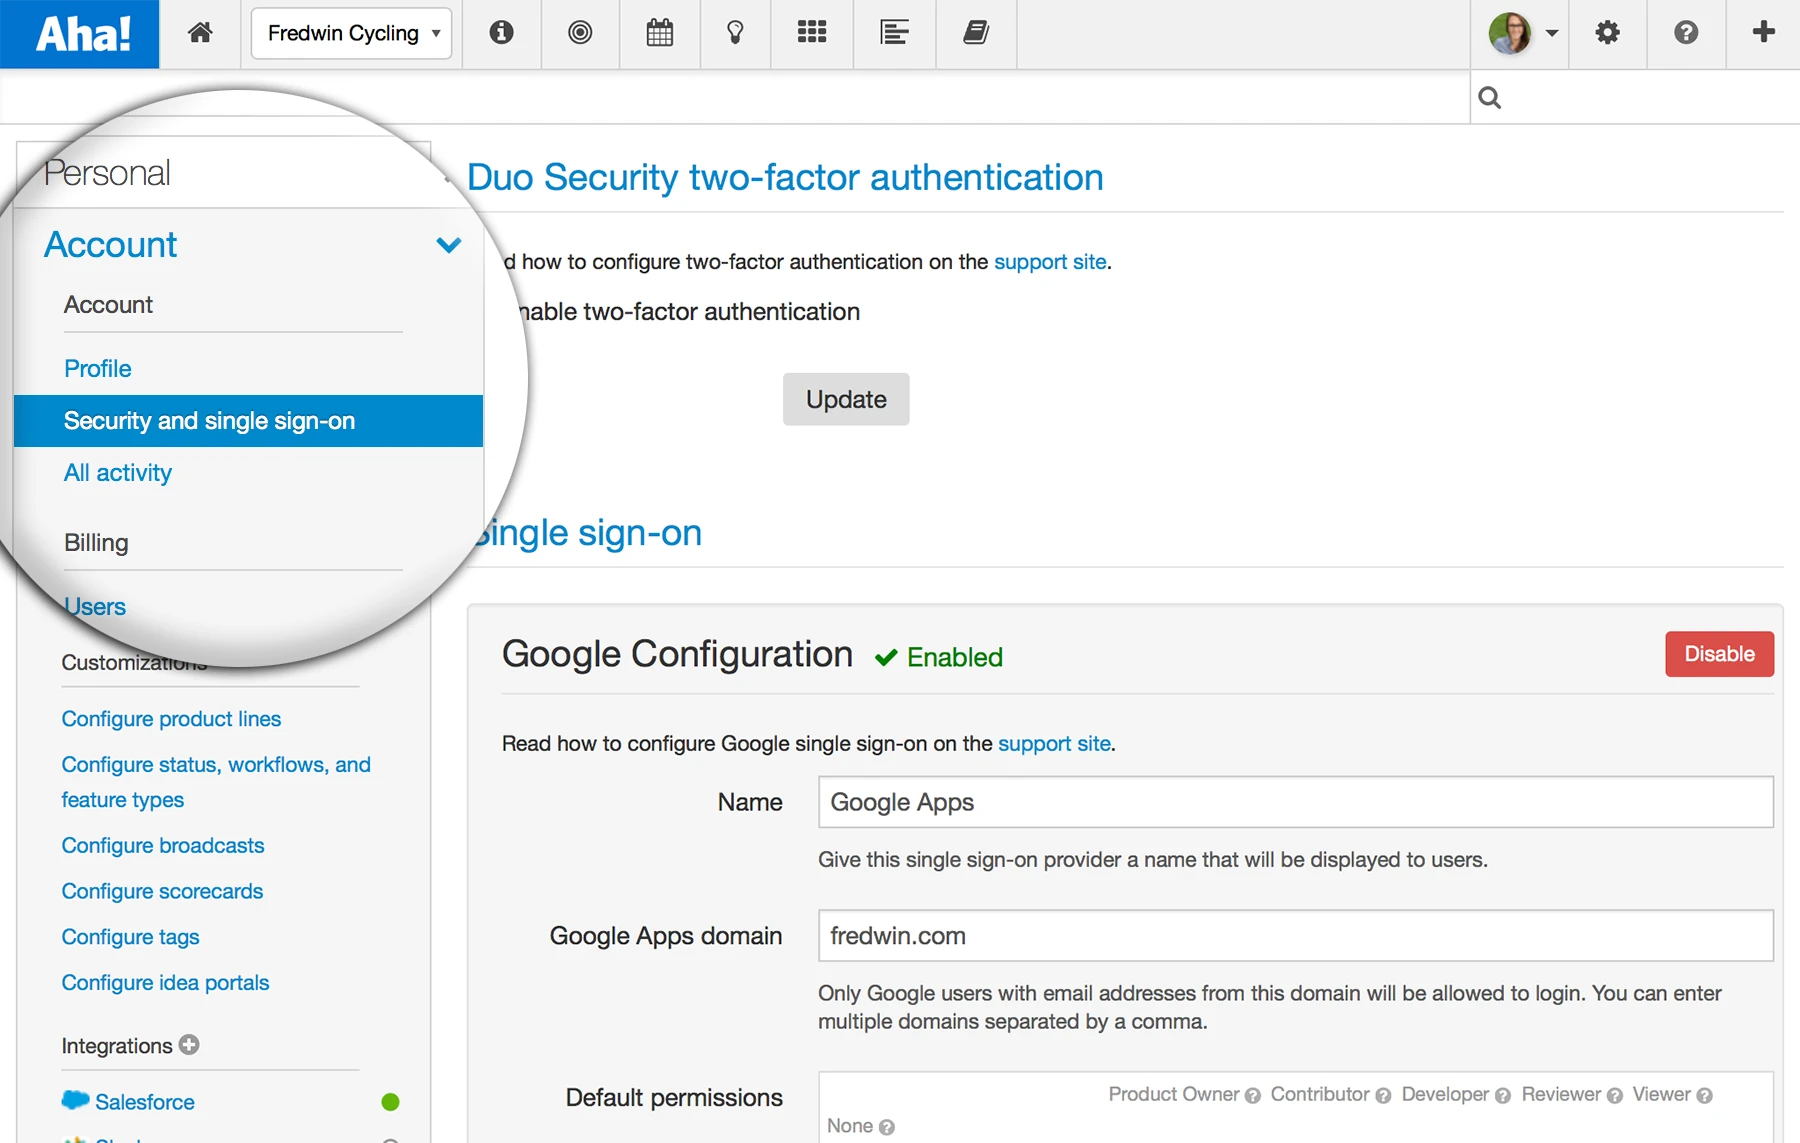Open the settings gear menu
This screenshot has width=1800, height=1143.
click(1607, 33)
